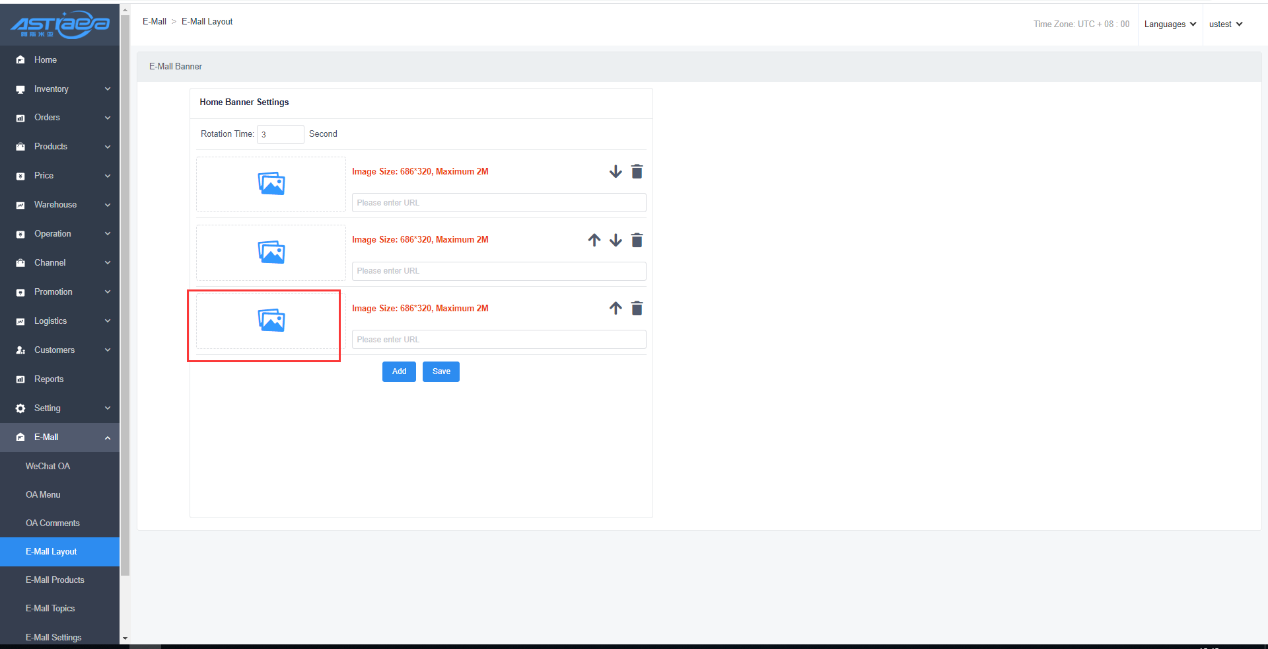Delete the second banner row
Screen dimensions: 1268x649
[x=637, y=240]
